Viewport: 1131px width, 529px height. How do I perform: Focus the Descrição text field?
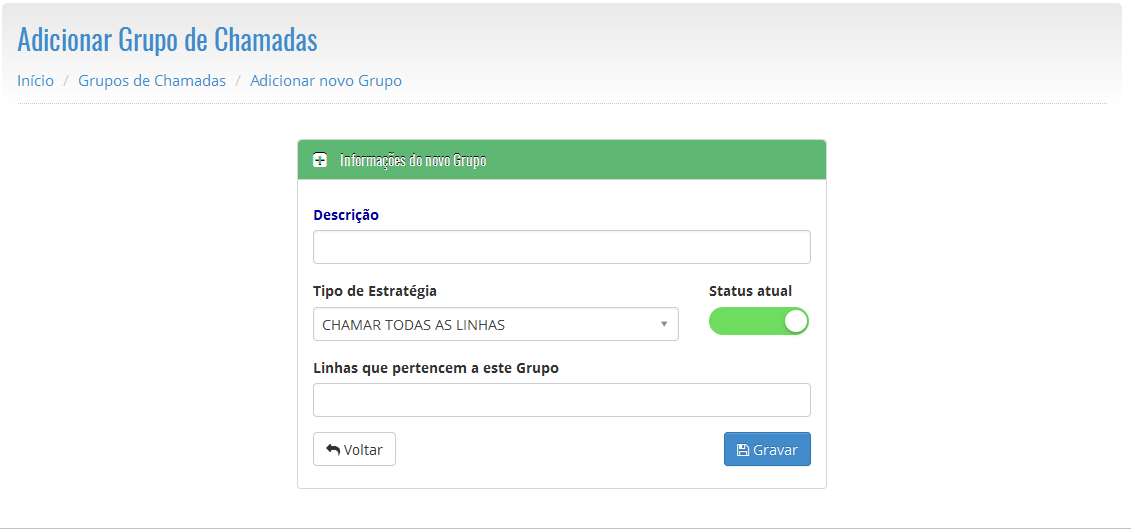[x=561, y=247]
